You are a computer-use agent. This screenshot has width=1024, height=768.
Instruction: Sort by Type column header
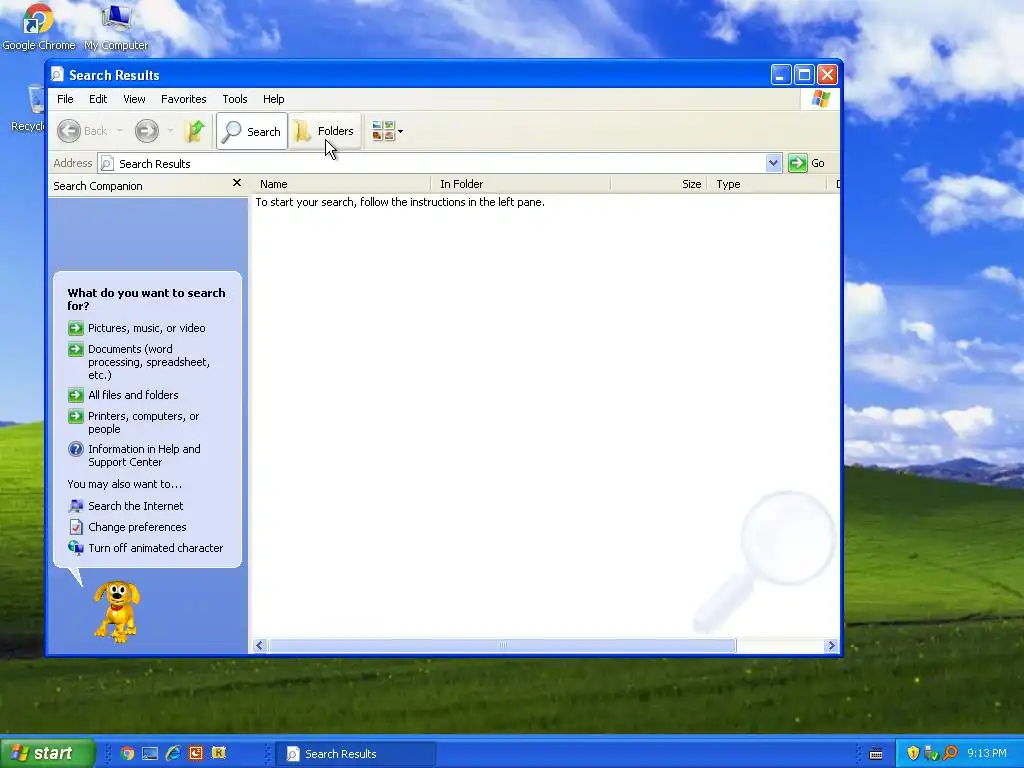(x=767, y=184)
